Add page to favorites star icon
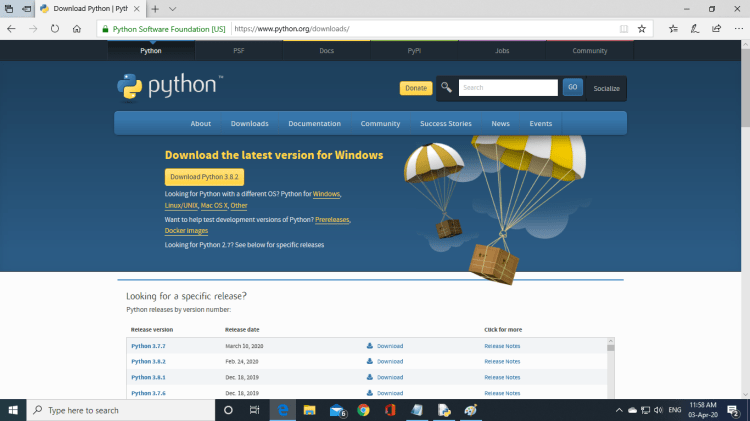750x421 pixels. pyautogui.click(x=642, y=29)
